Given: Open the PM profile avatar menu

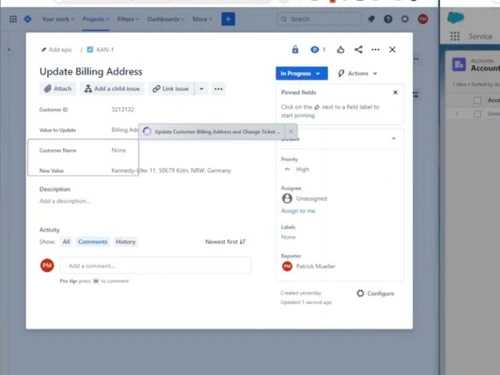Looking at the screenshot, I should coord(423,19).
